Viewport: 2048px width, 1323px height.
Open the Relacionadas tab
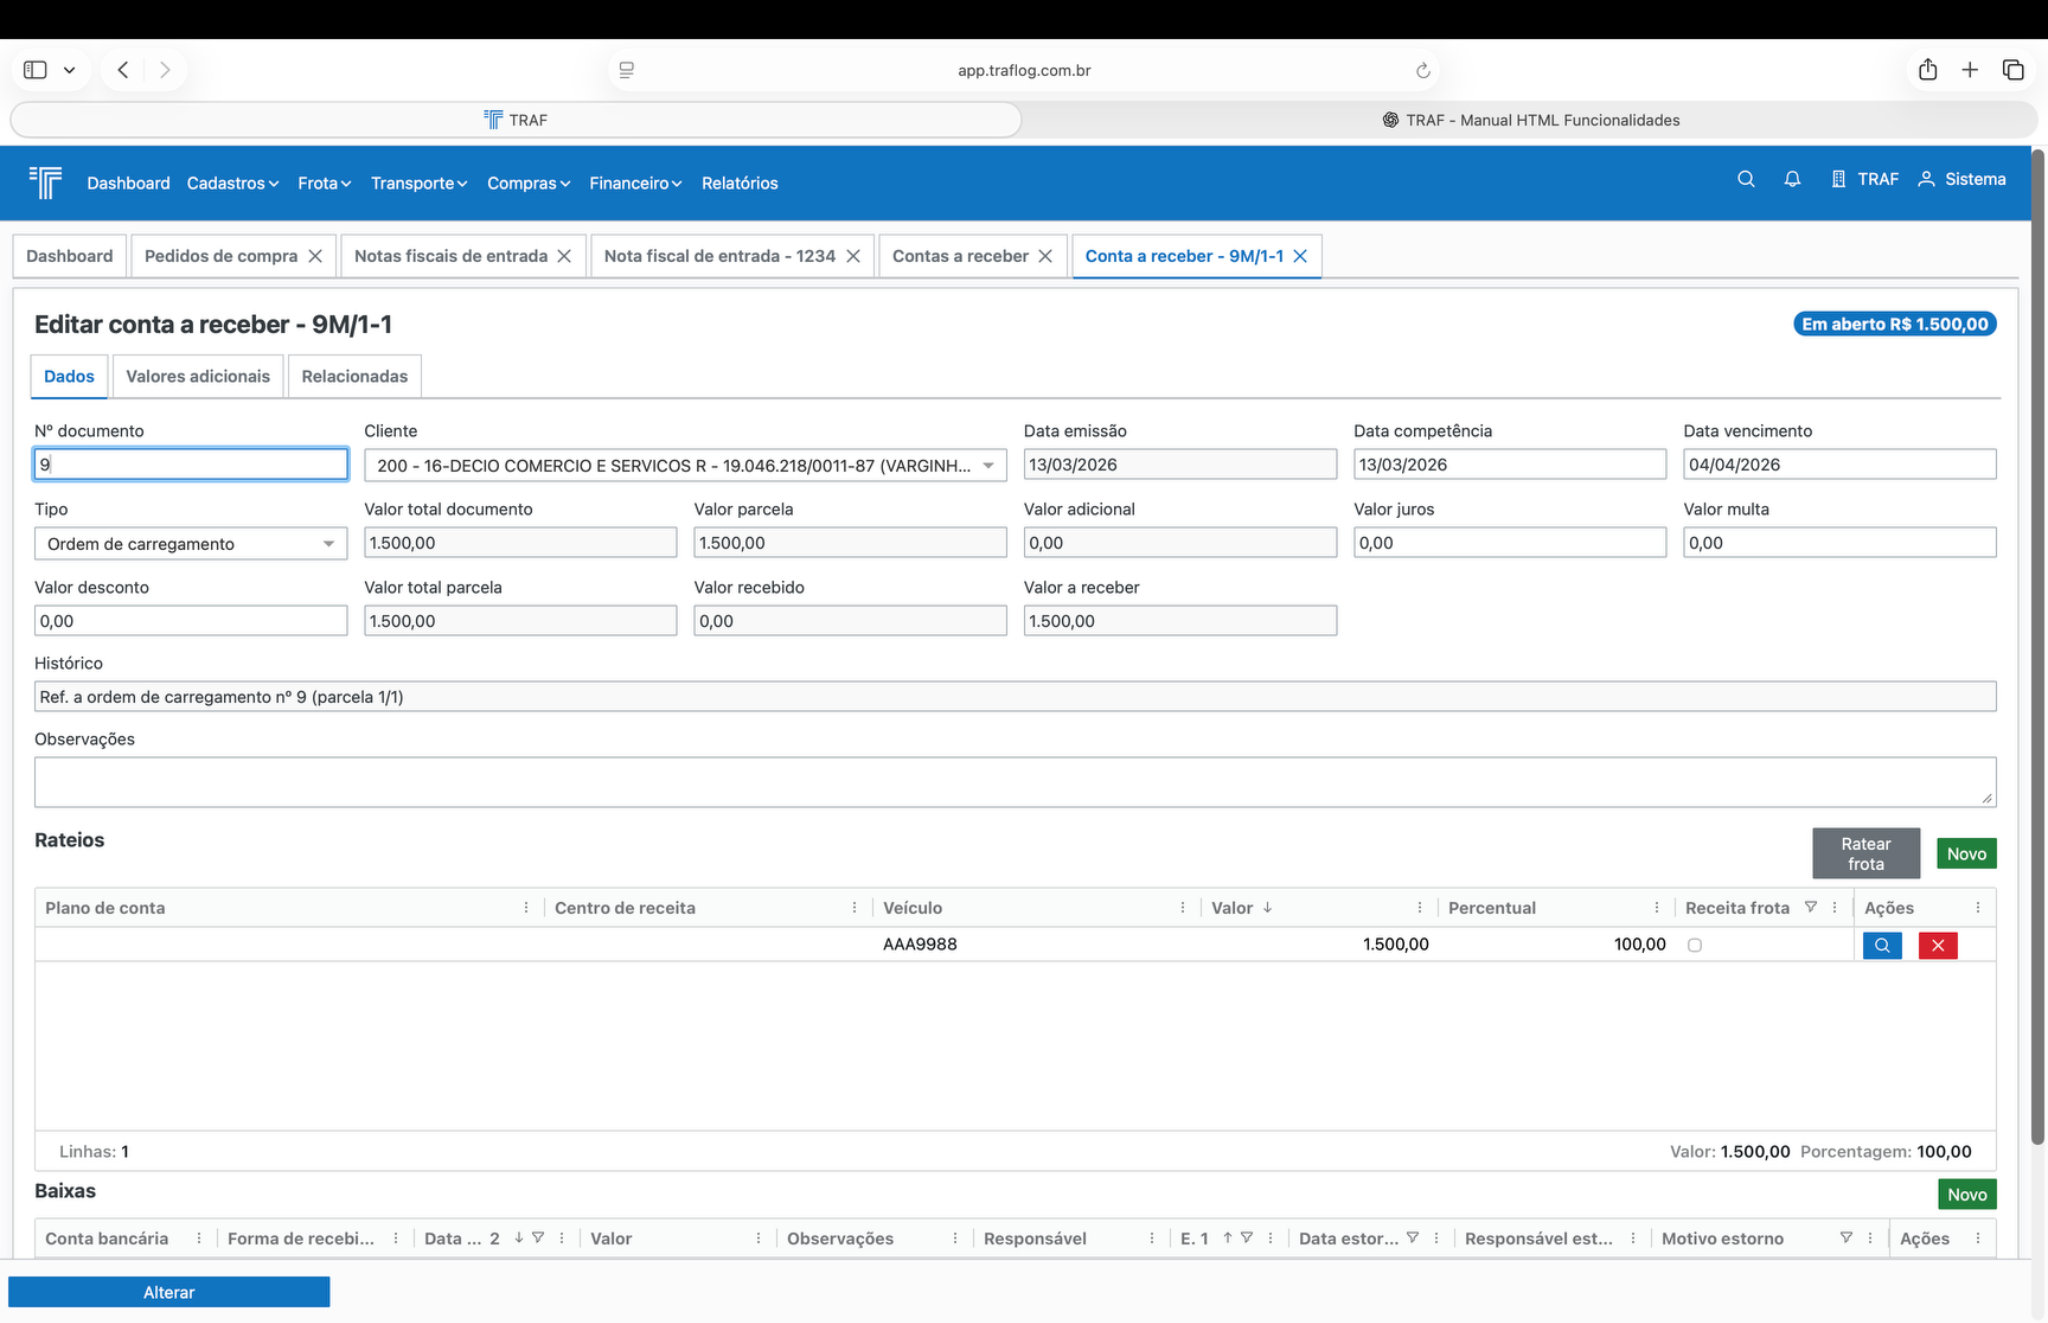pos(354,376)
